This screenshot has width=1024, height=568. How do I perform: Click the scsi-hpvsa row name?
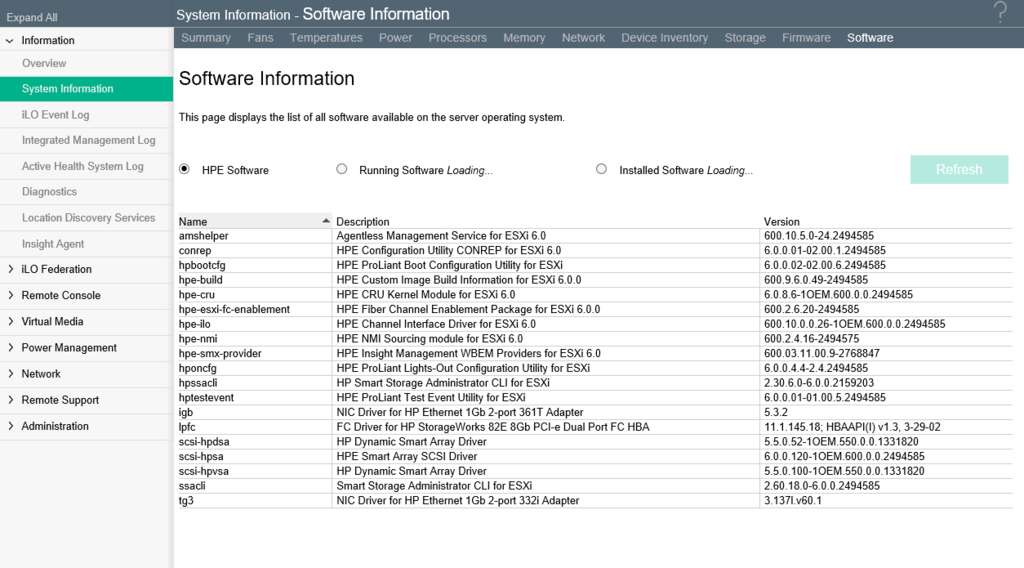tap(204, 471)
